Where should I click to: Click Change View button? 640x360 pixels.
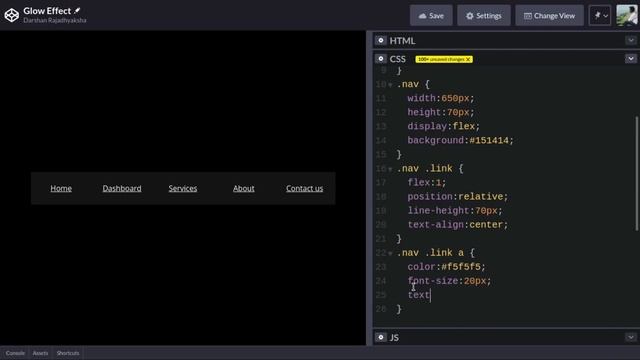click(549, 16)
